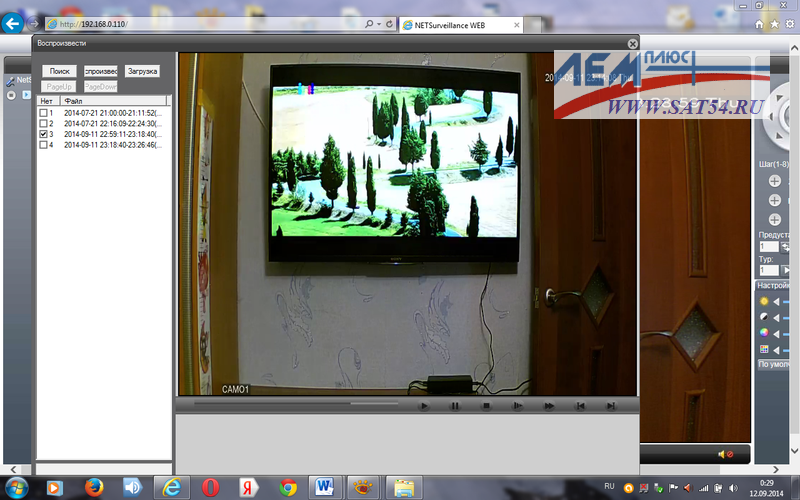Decrease contrast with half-circle icon arrow

pyautogui.click(x=777, y=317)
